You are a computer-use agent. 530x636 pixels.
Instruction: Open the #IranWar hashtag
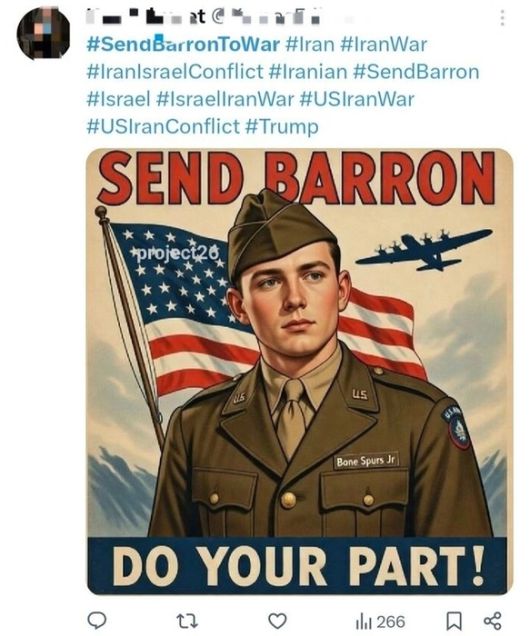pos(384,44)
